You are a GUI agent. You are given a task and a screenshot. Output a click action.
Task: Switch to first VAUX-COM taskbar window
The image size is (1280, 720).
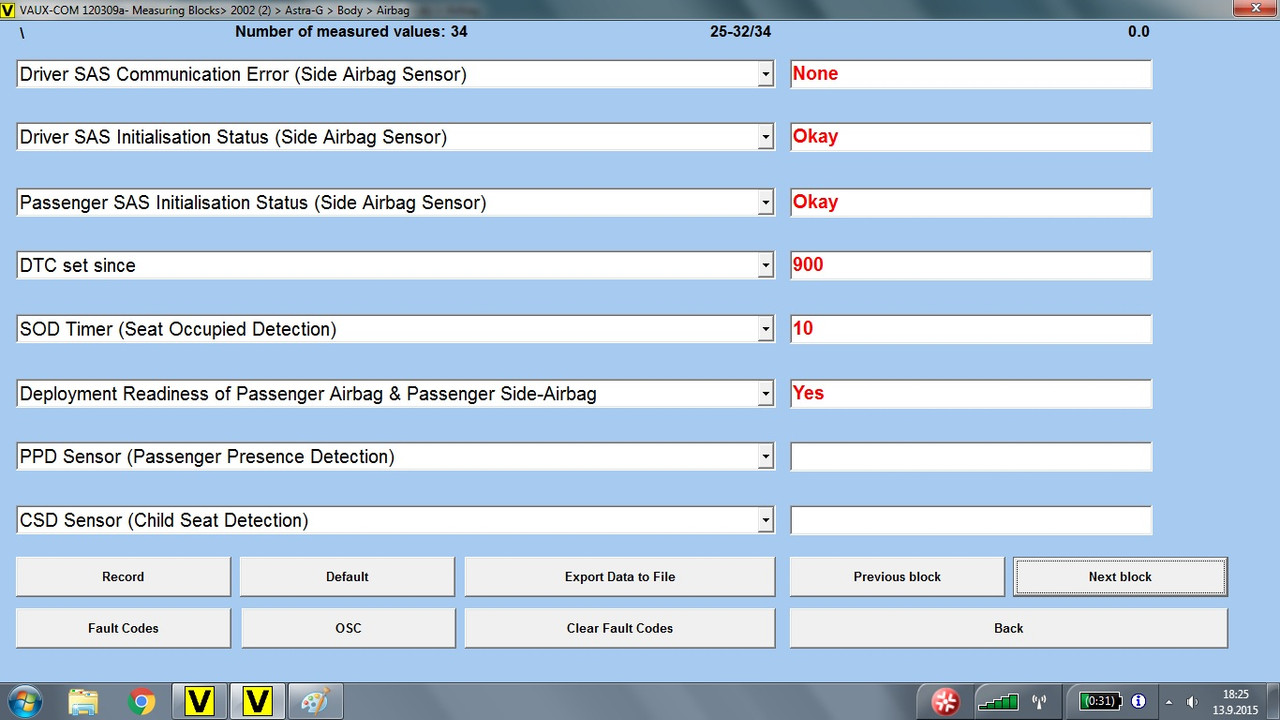tap(199, 702)
